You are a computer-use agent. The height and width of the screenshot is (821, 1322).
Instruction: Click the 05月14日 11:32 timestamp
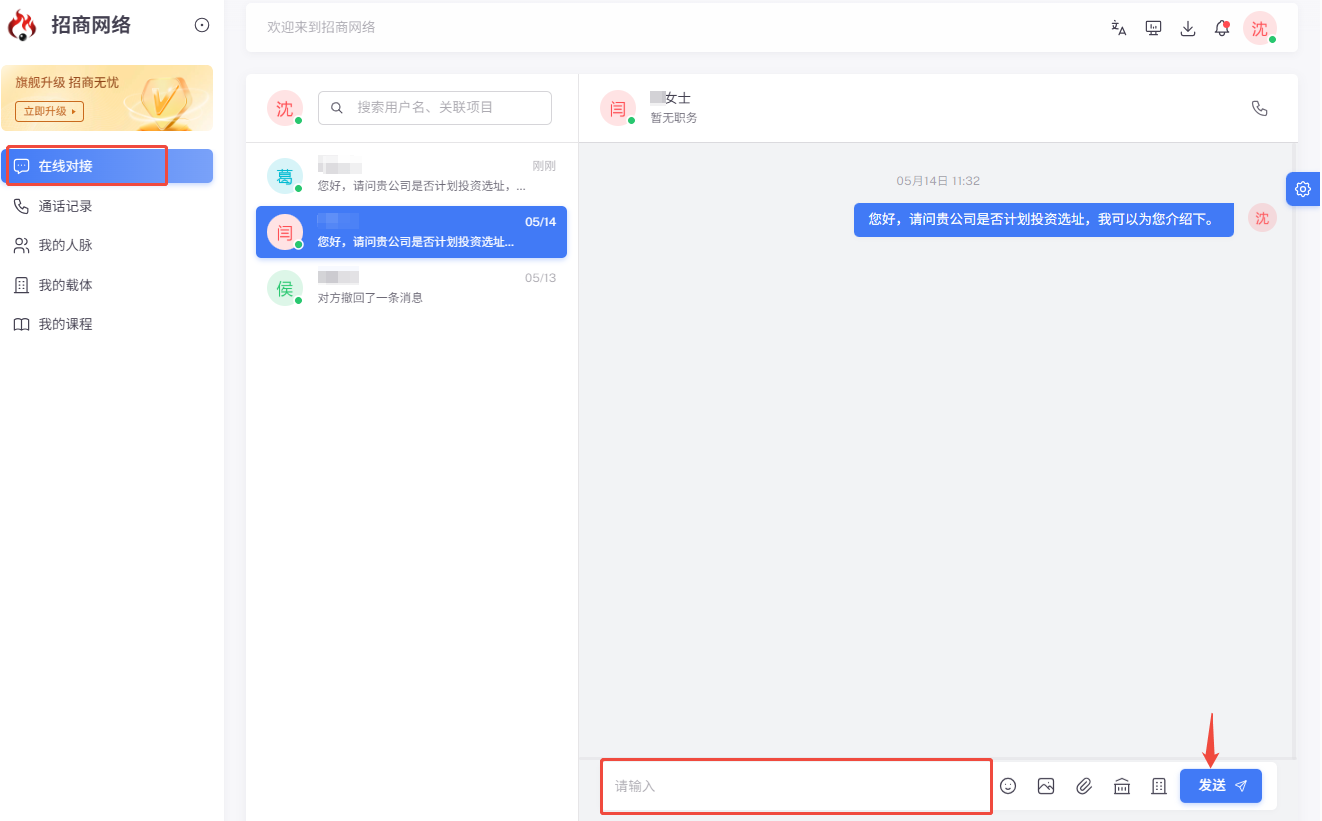(x=938, y=181)
